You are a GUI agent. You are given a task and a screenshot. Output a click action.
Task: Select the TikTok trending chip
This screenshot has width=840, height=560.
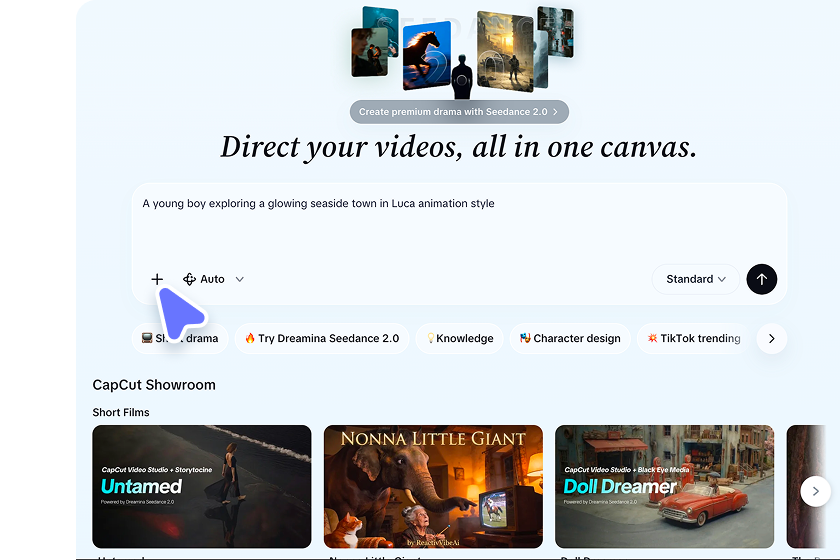point(694,338)
